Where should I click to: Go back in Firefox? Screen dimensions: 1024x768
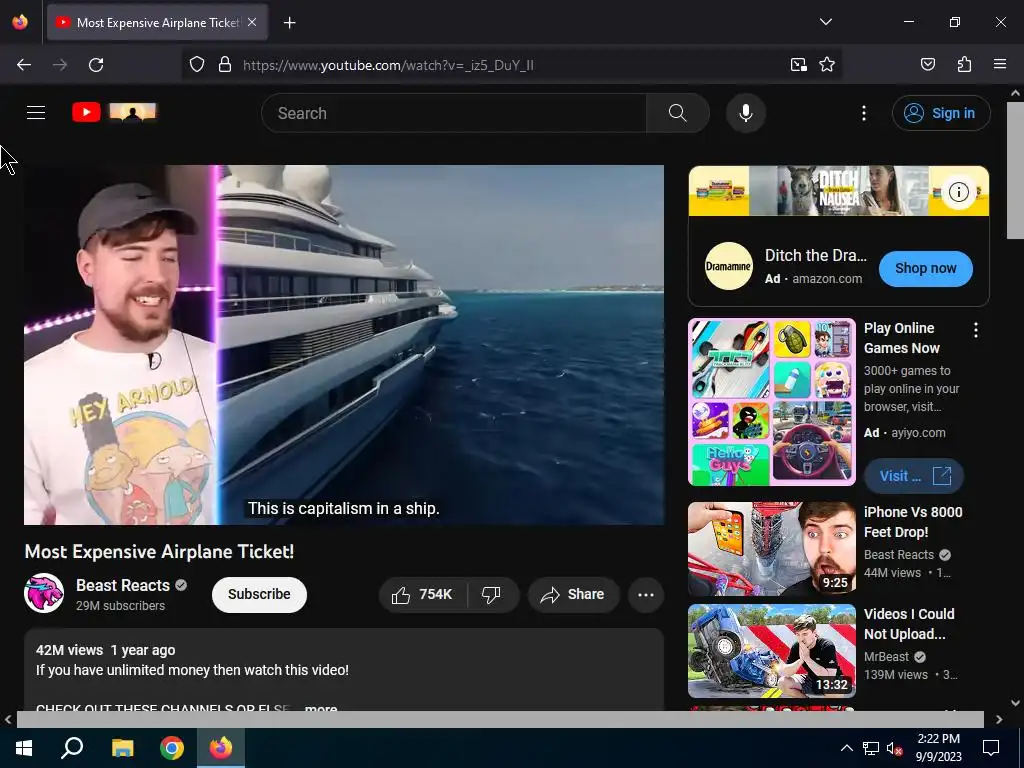pyautogui.click(x=24, y=65)
